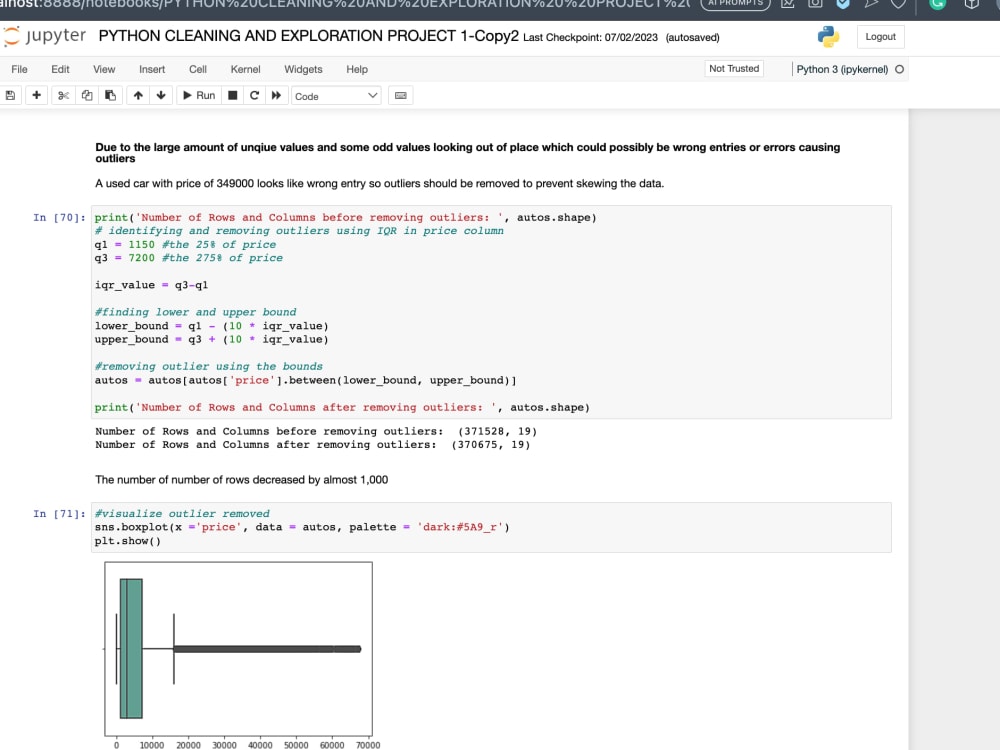The width and height of the screenshot is (1000, 750).
Task: Click the boxplot output image
Action: [x=242, y=656]
